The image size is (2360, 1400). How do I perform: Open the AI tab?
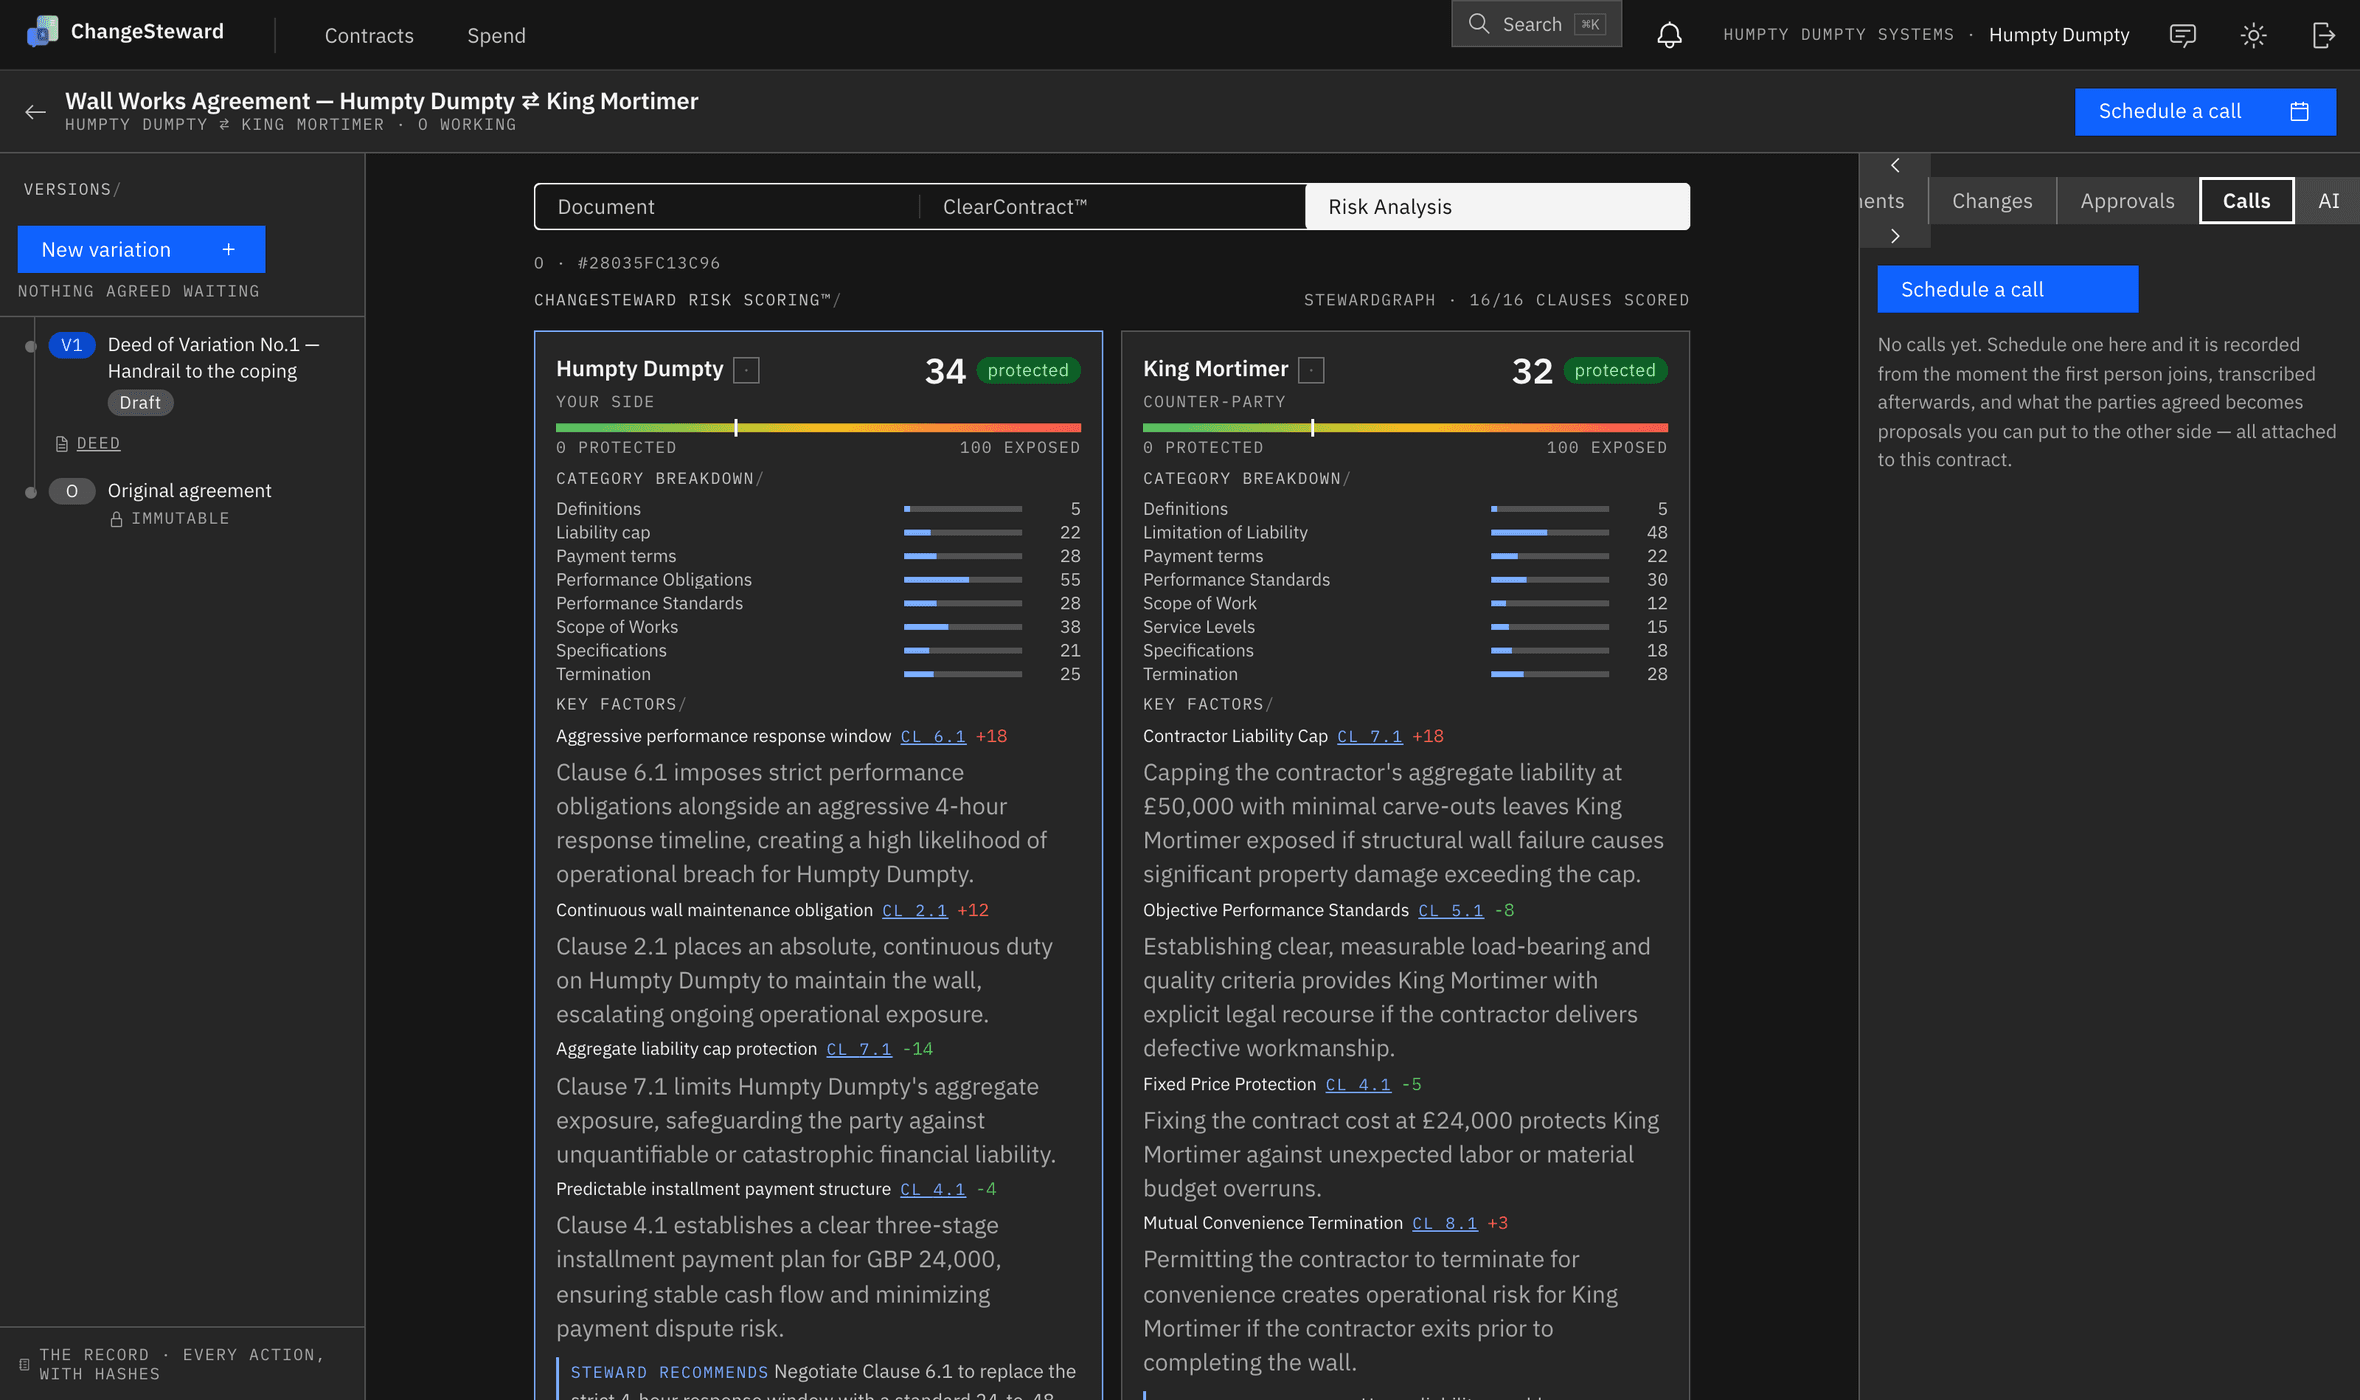click(x=2328, y=200)
